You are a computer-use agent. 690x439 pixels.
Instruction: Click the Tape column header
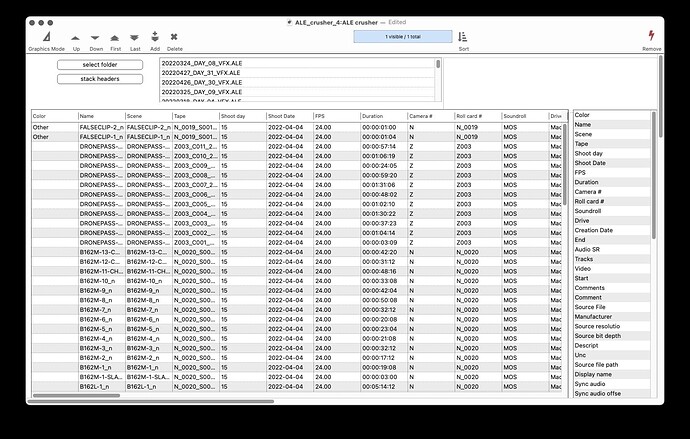click(x=196, y=116)
